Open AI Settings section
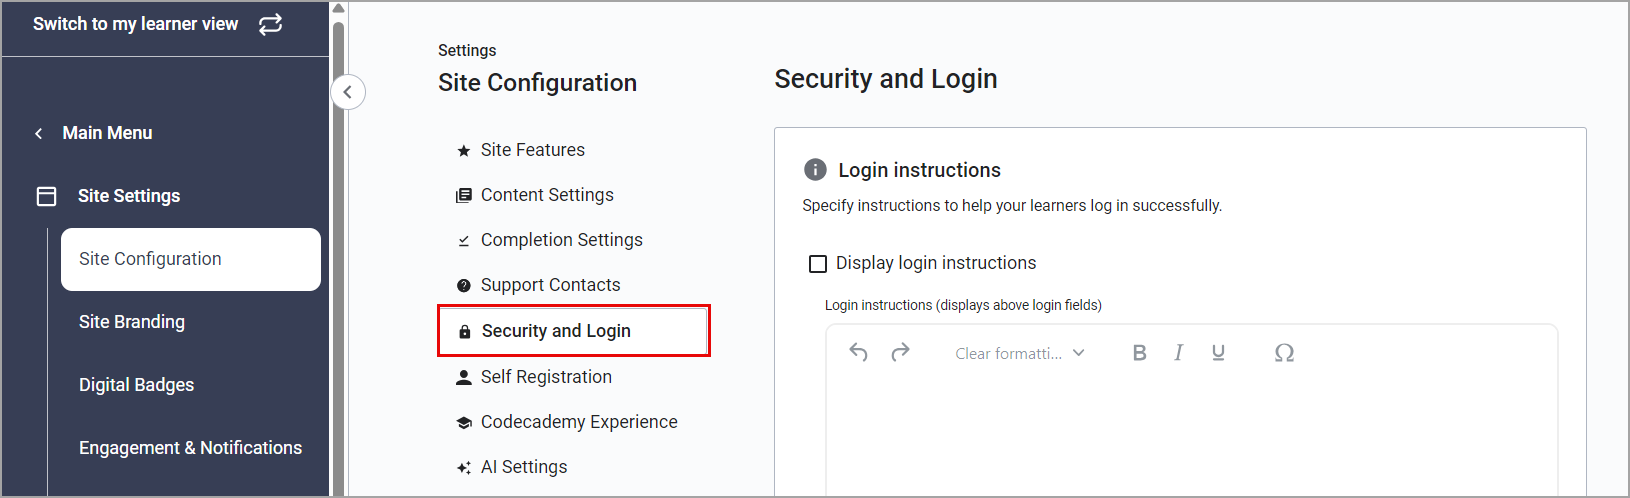This screenshot has width=1630, height=498. 523,467
